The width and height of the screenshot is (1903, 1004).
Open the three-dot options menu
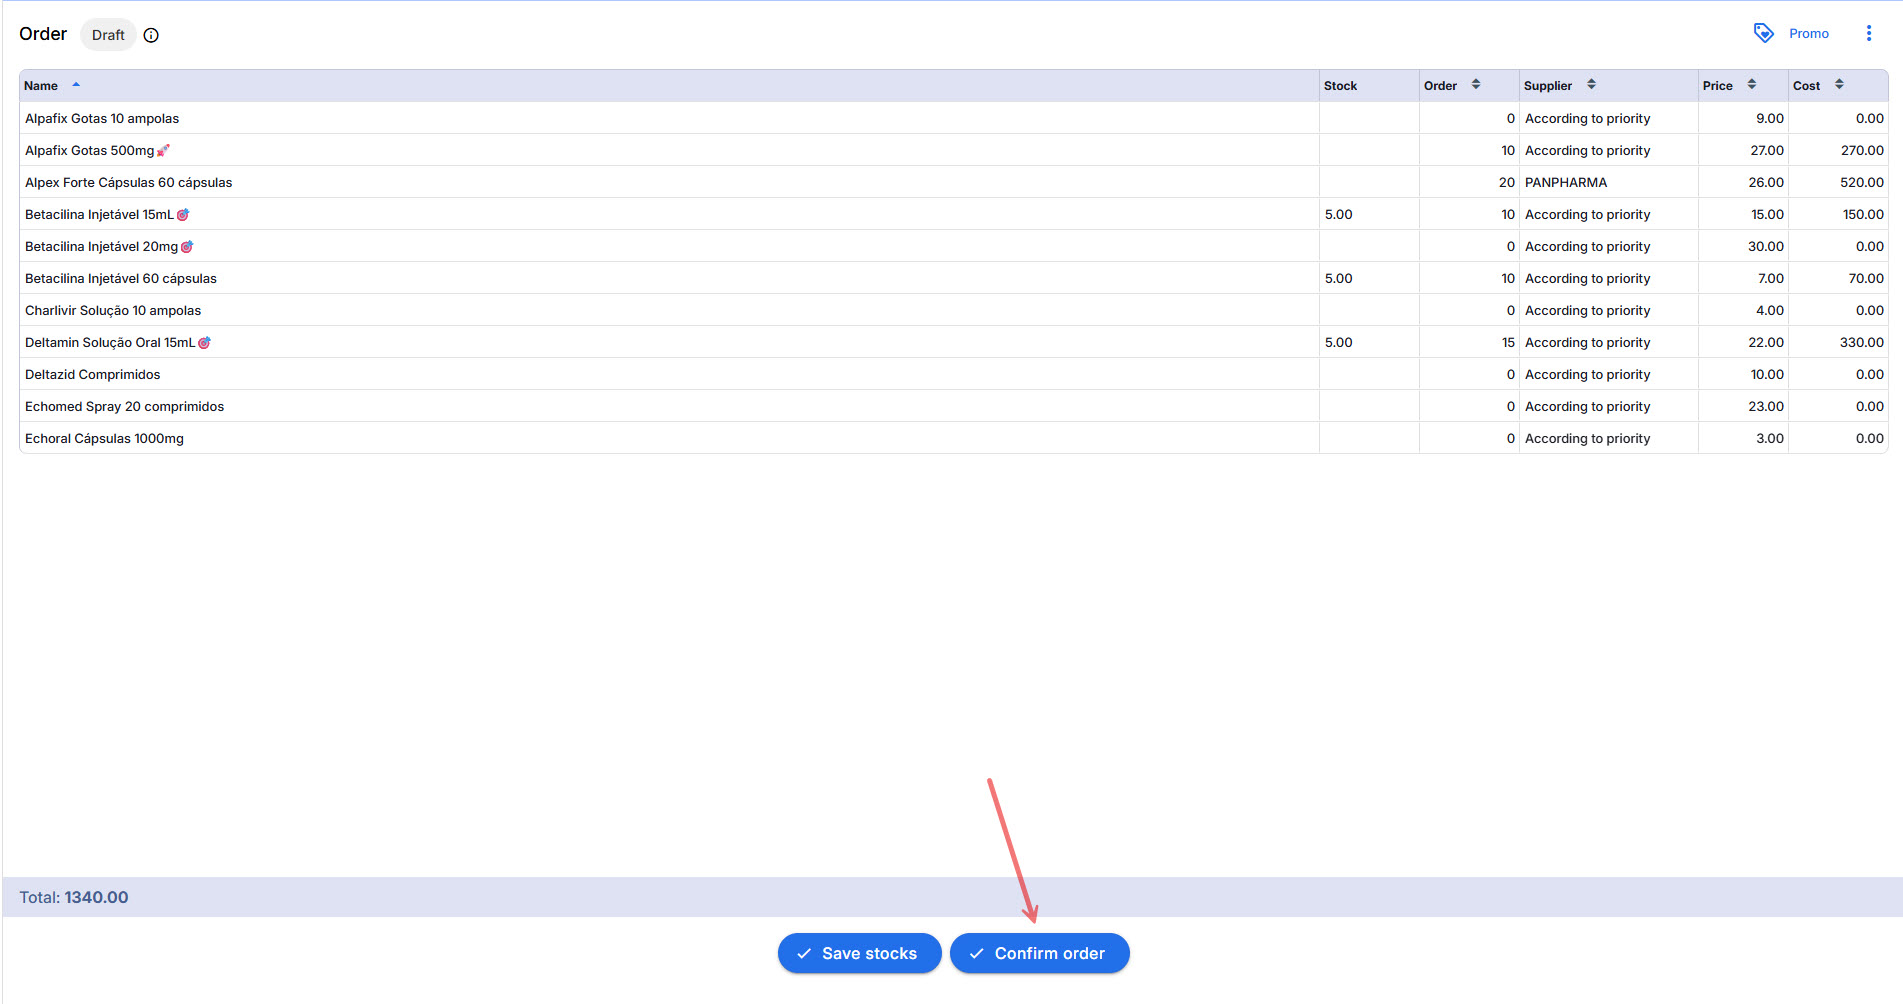[1868, 33]
